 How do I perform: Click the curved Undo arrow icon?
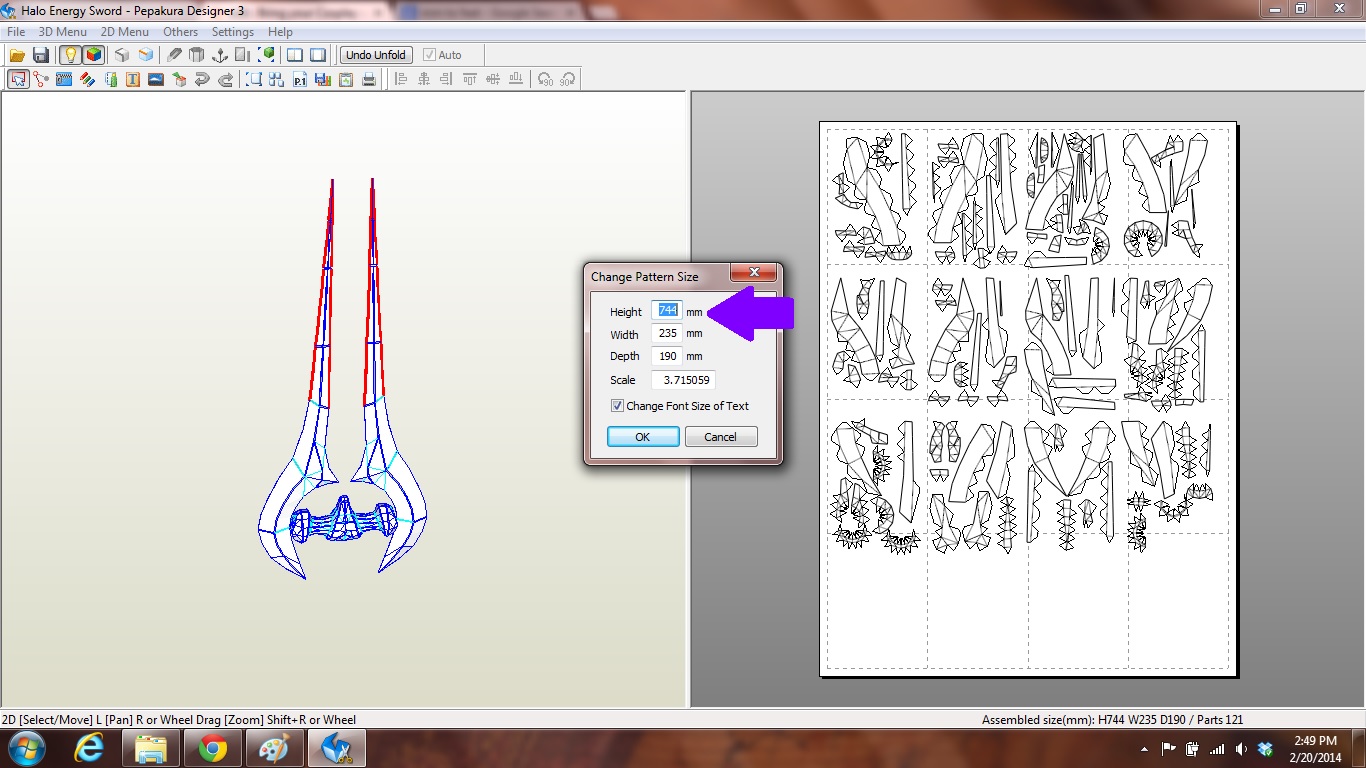(x=202, y=80)
